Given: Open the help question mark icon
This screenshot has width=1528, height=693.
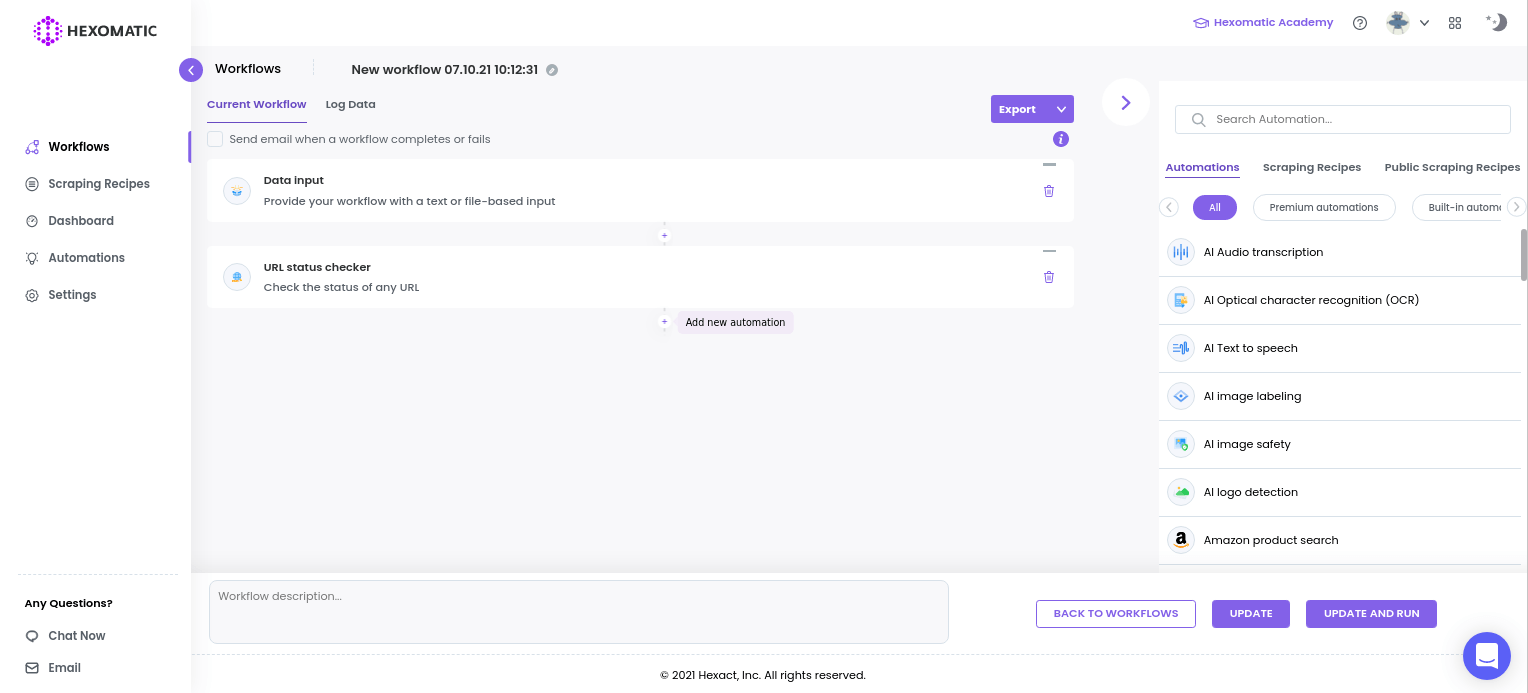Looking at the screenshot, I should (1359, 23).
